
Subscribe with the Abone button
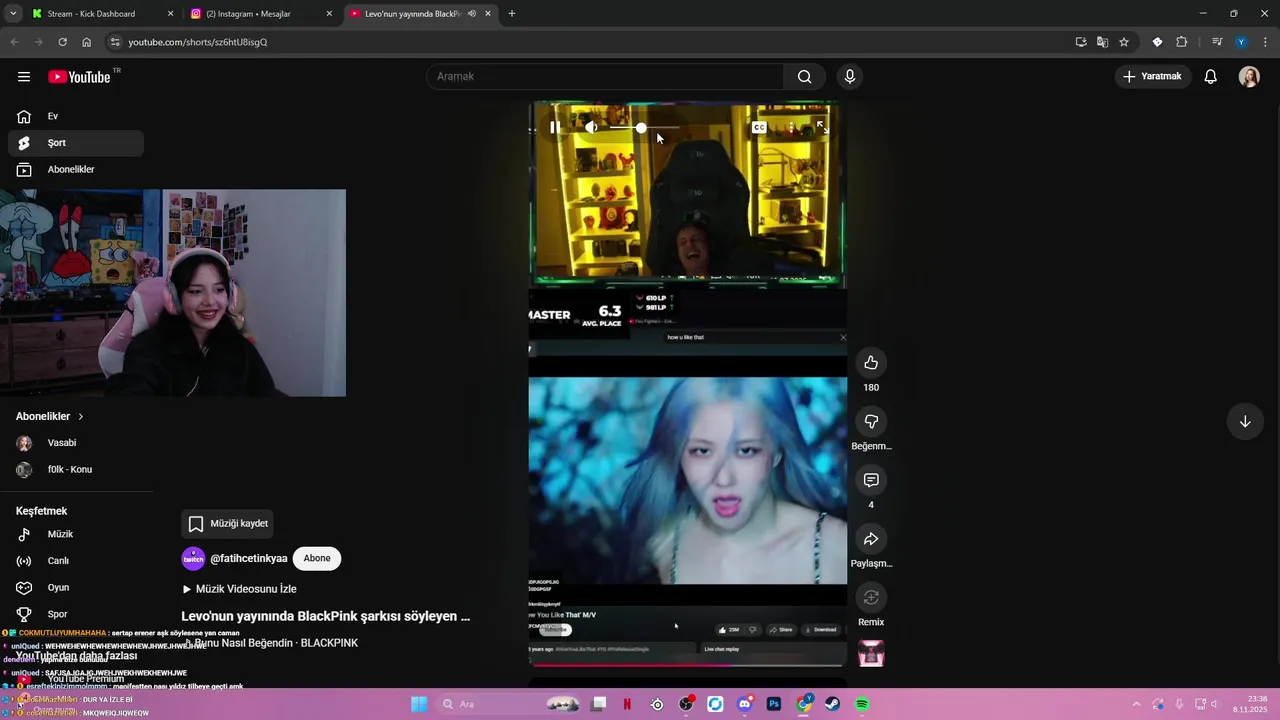click(317, 558)
